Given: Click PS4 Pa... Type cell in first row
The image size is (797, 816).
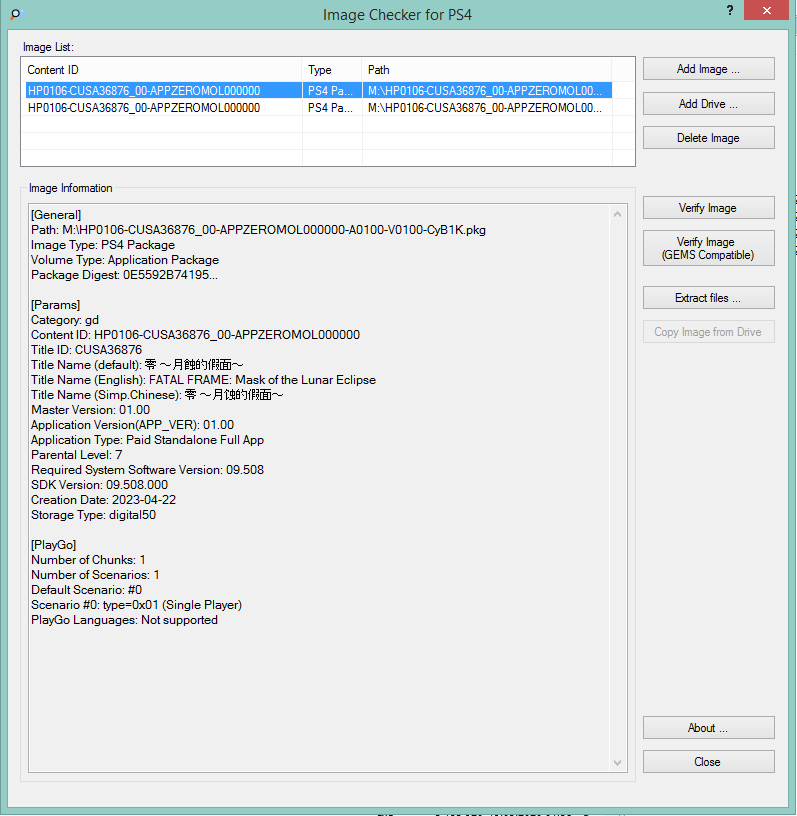Looking at the screenshot, I should pos(331,91).
